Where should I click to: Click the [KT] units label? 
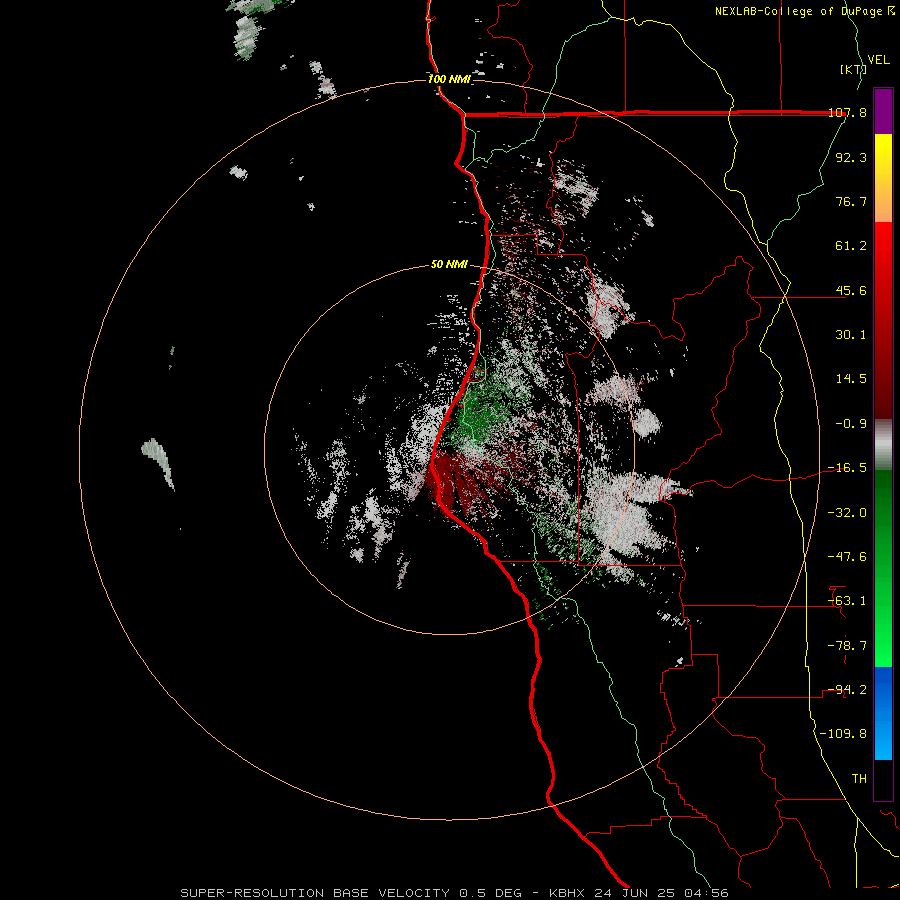click(853, 69)
